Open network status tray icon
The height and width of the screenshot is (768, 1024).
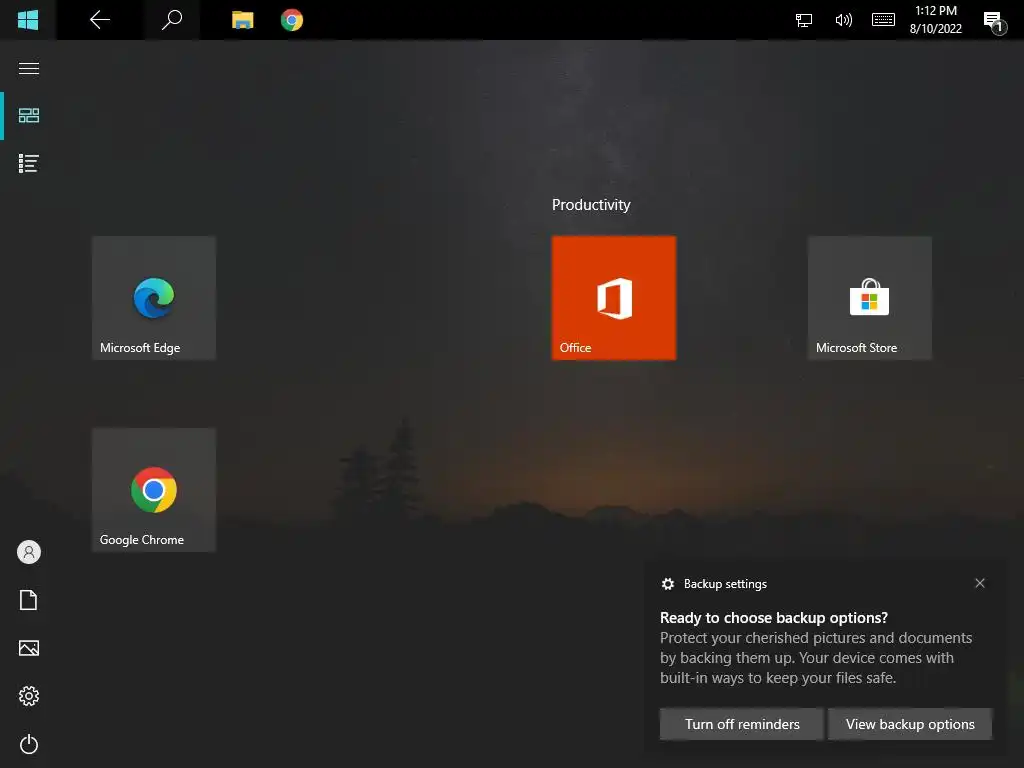click(x=804, y=20)
